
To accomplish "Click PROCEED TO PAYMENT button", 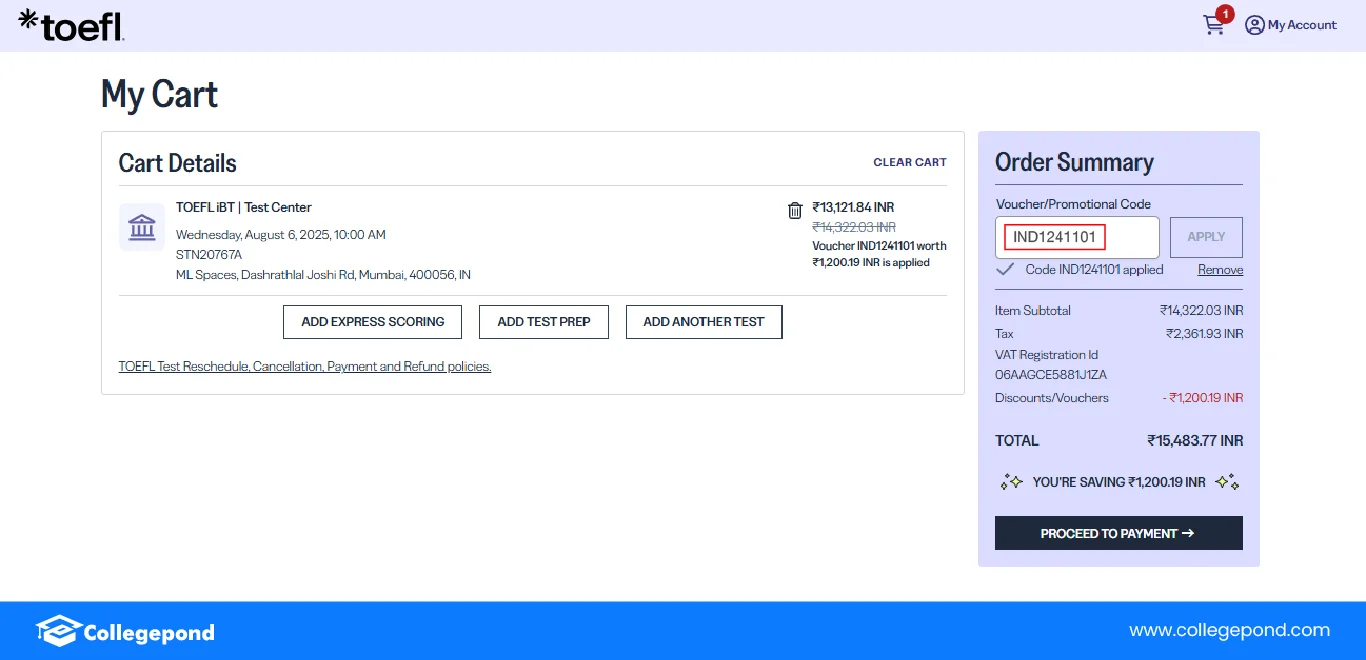I will 1119,533.
